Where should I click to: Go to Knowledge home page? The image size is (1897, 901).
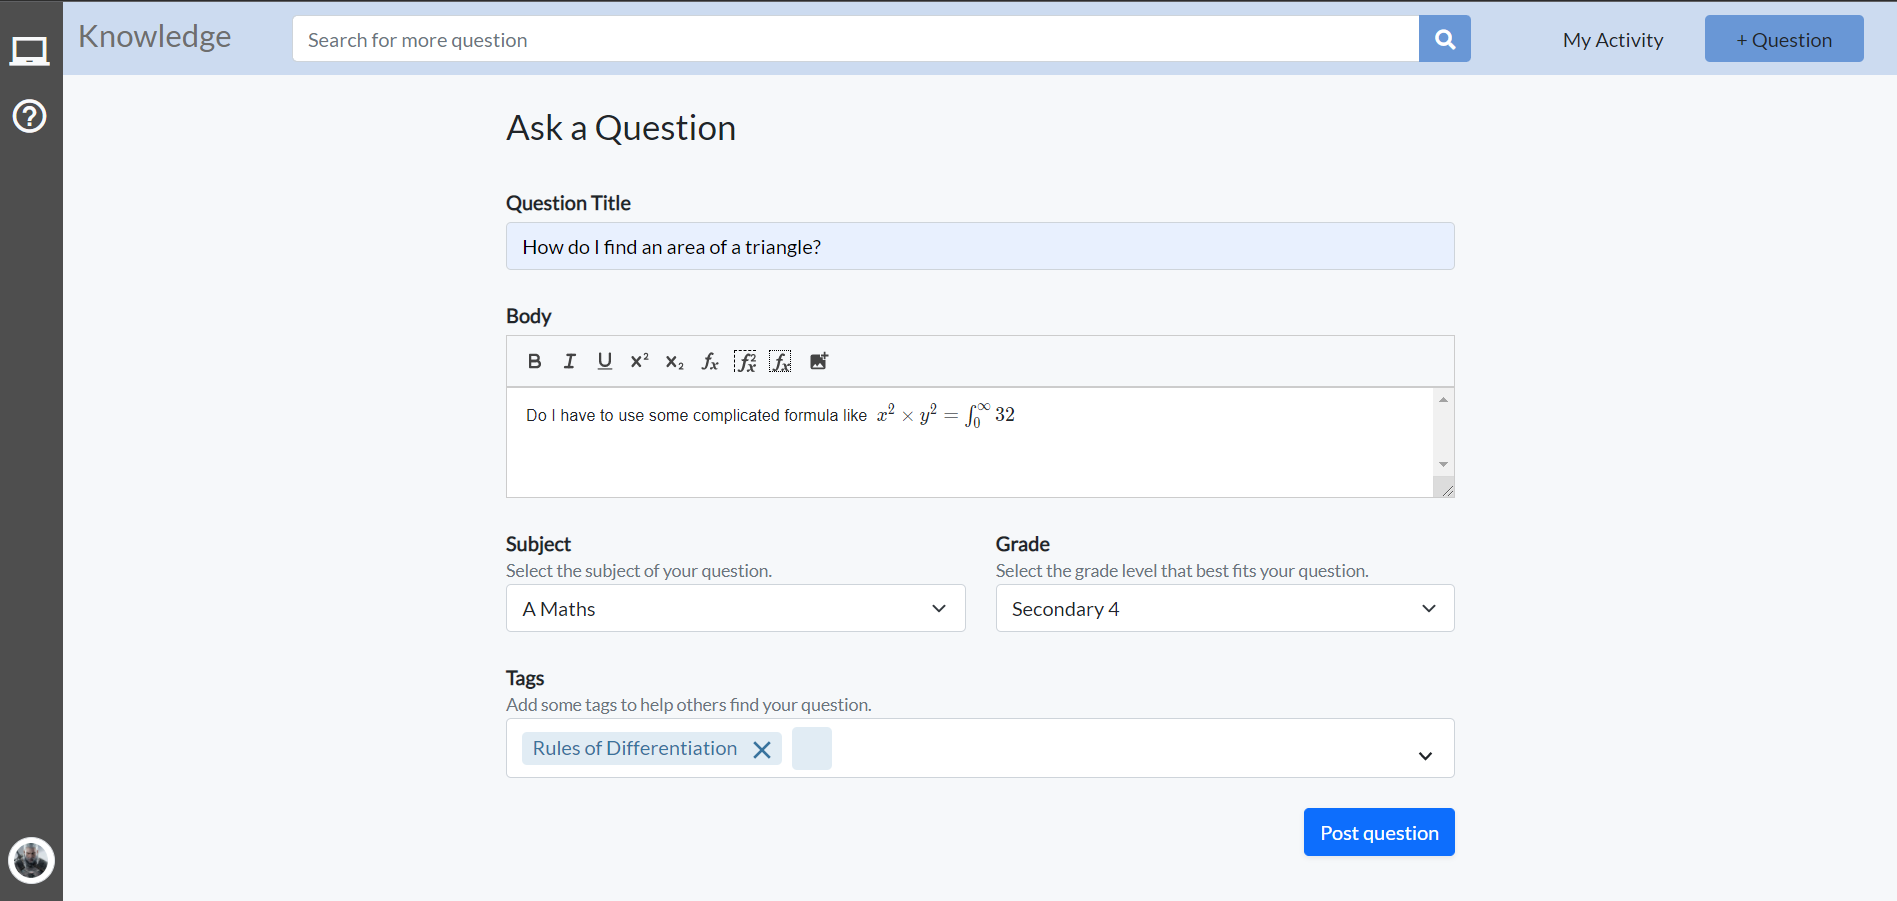pyautogui.click(x=155, y=36)
